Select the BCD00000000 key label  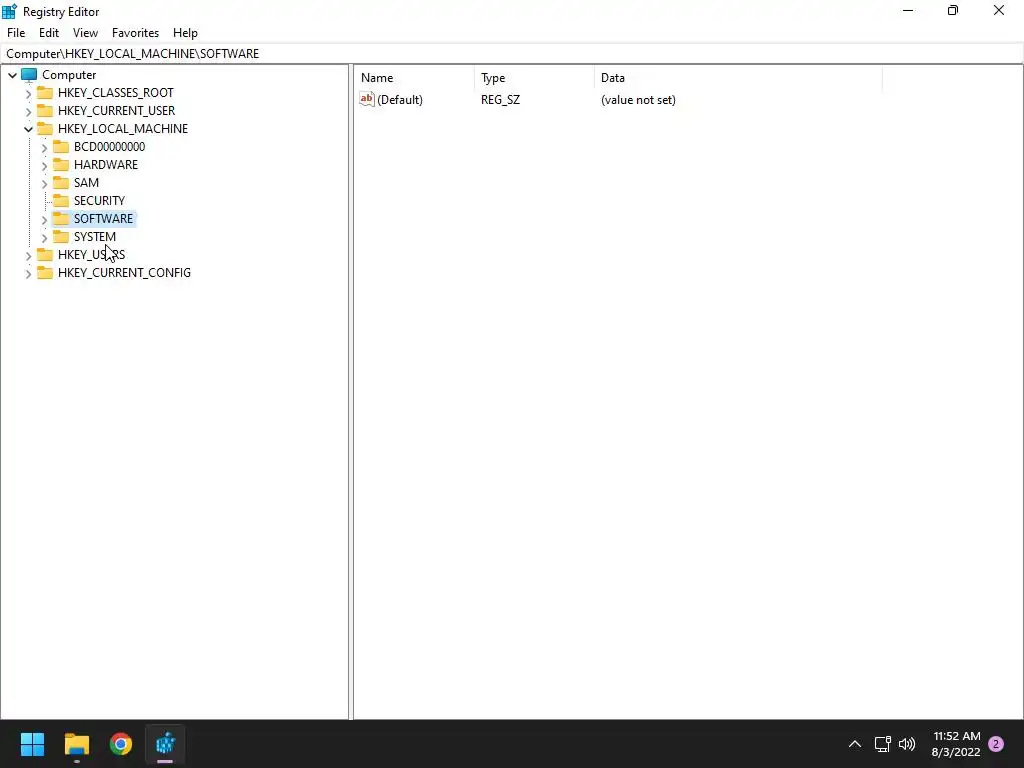[x=109, y=146]
